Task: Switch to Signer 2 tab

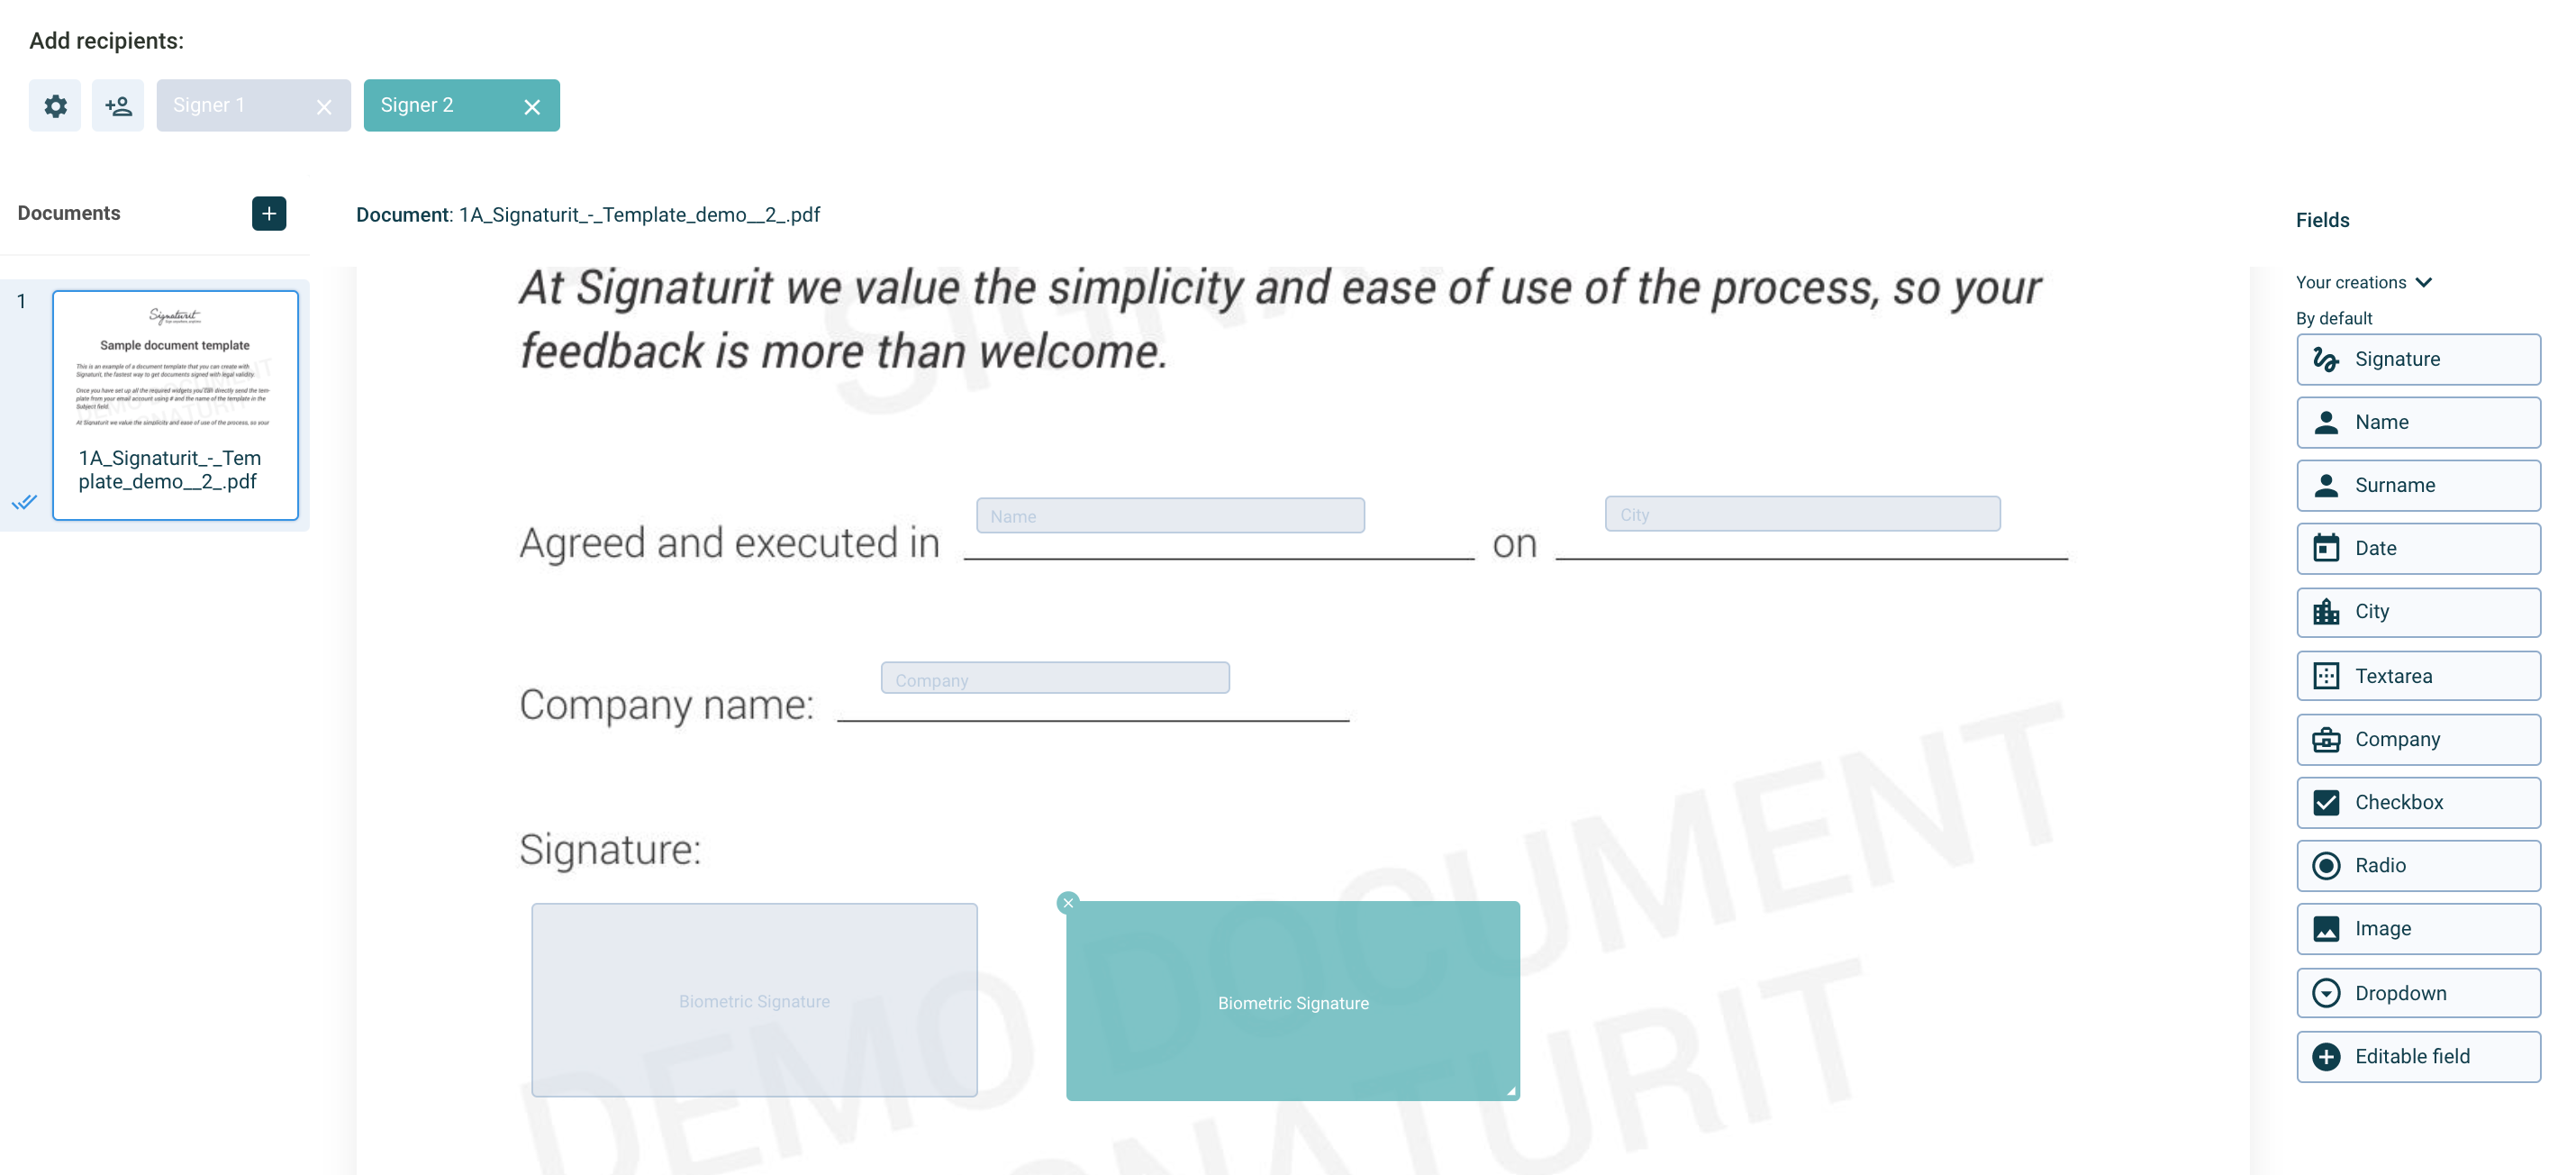Action: [440, 105]
